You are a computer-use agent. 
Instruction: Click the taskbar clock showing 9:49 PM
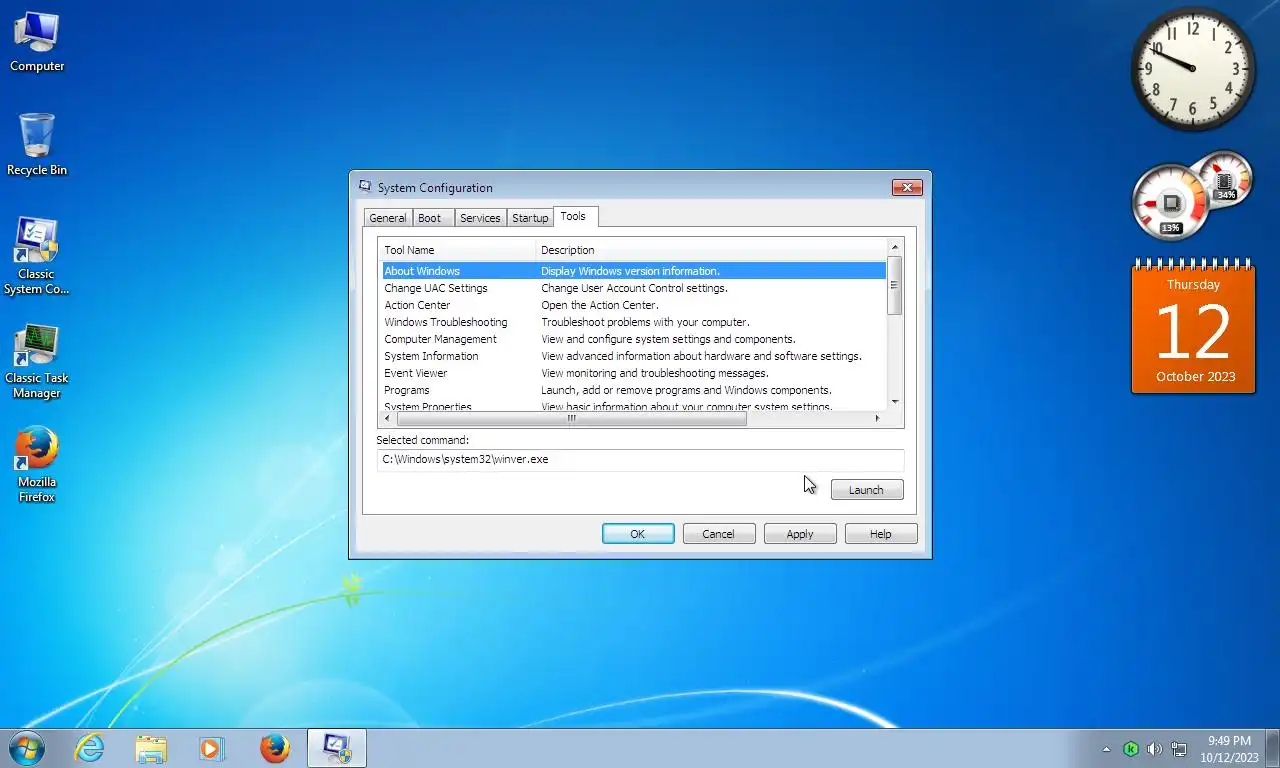[x=1229, y=749]
